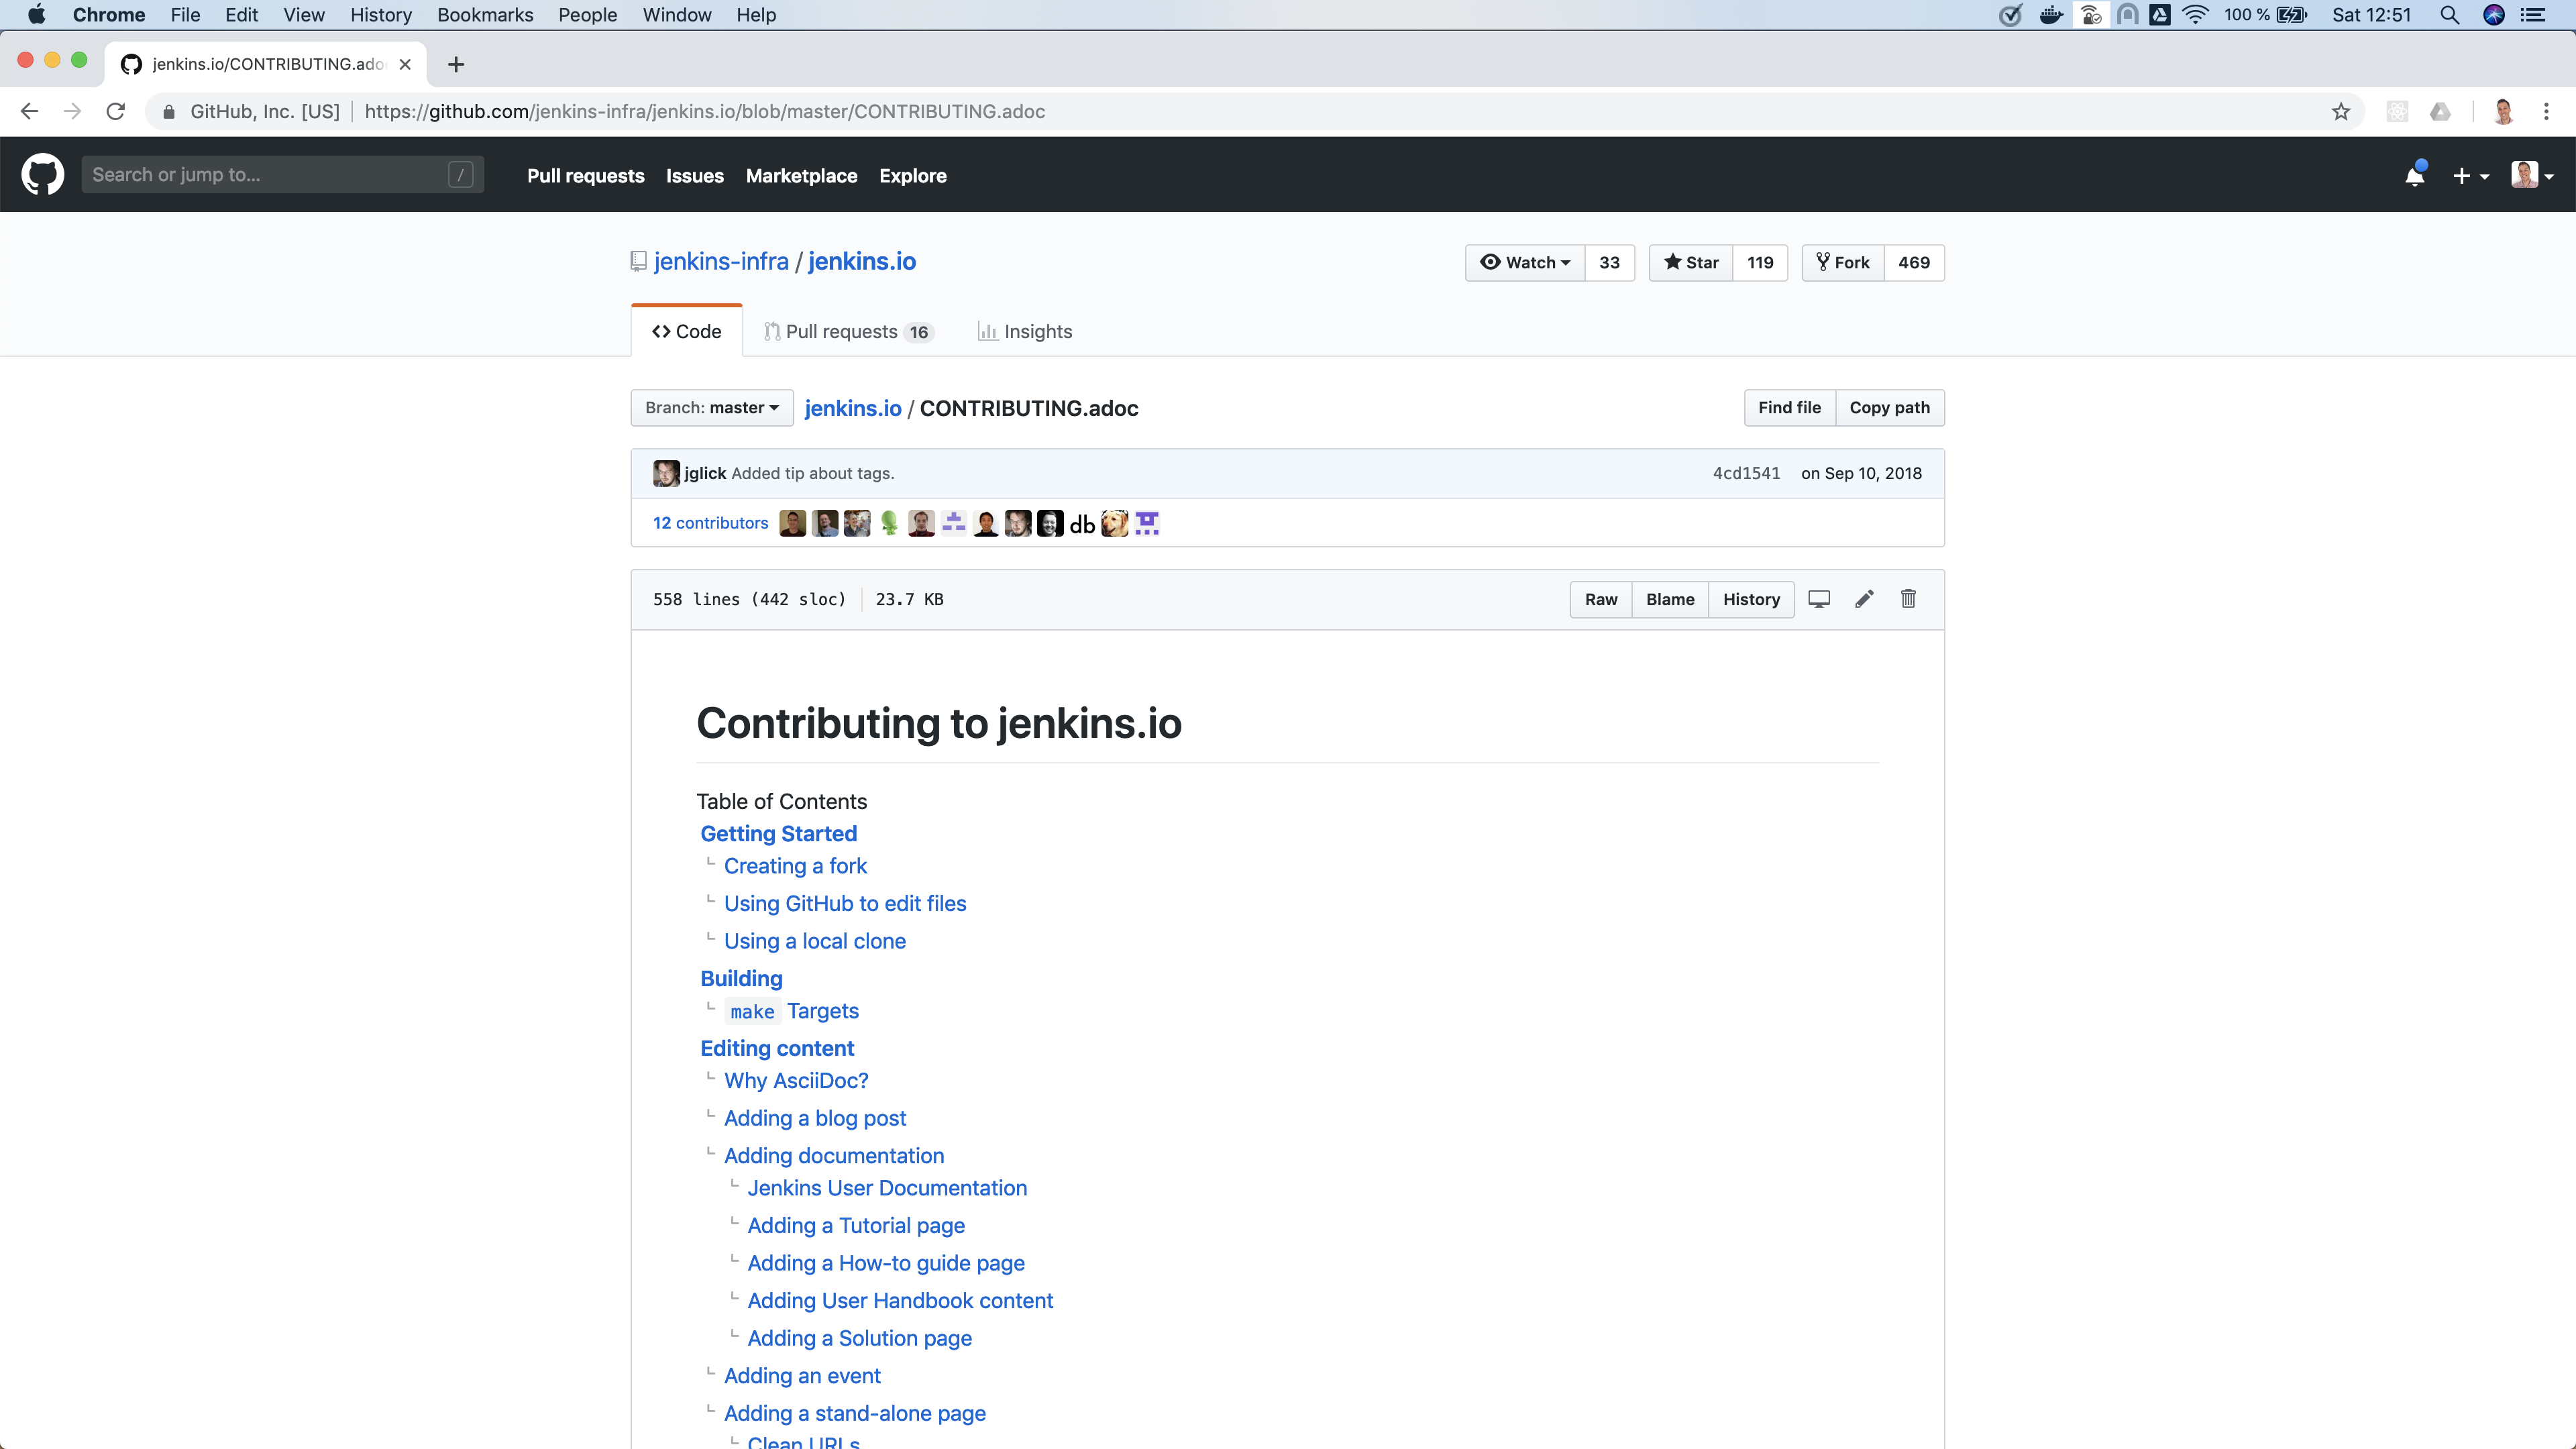Viewport: 2576px width, 1449px height.
Task: Jump to Adding a Tutorial page
Action: pos(856,1226)
